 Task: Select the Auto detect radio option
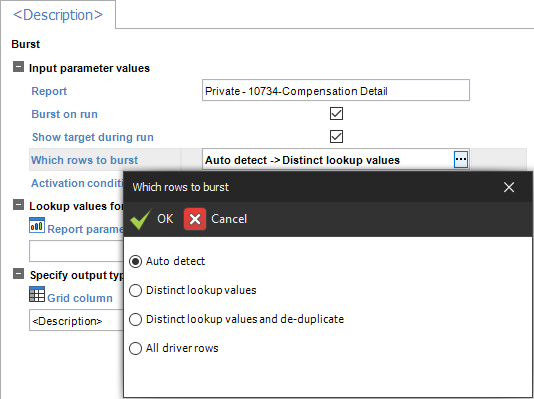[x=135, y=261]
